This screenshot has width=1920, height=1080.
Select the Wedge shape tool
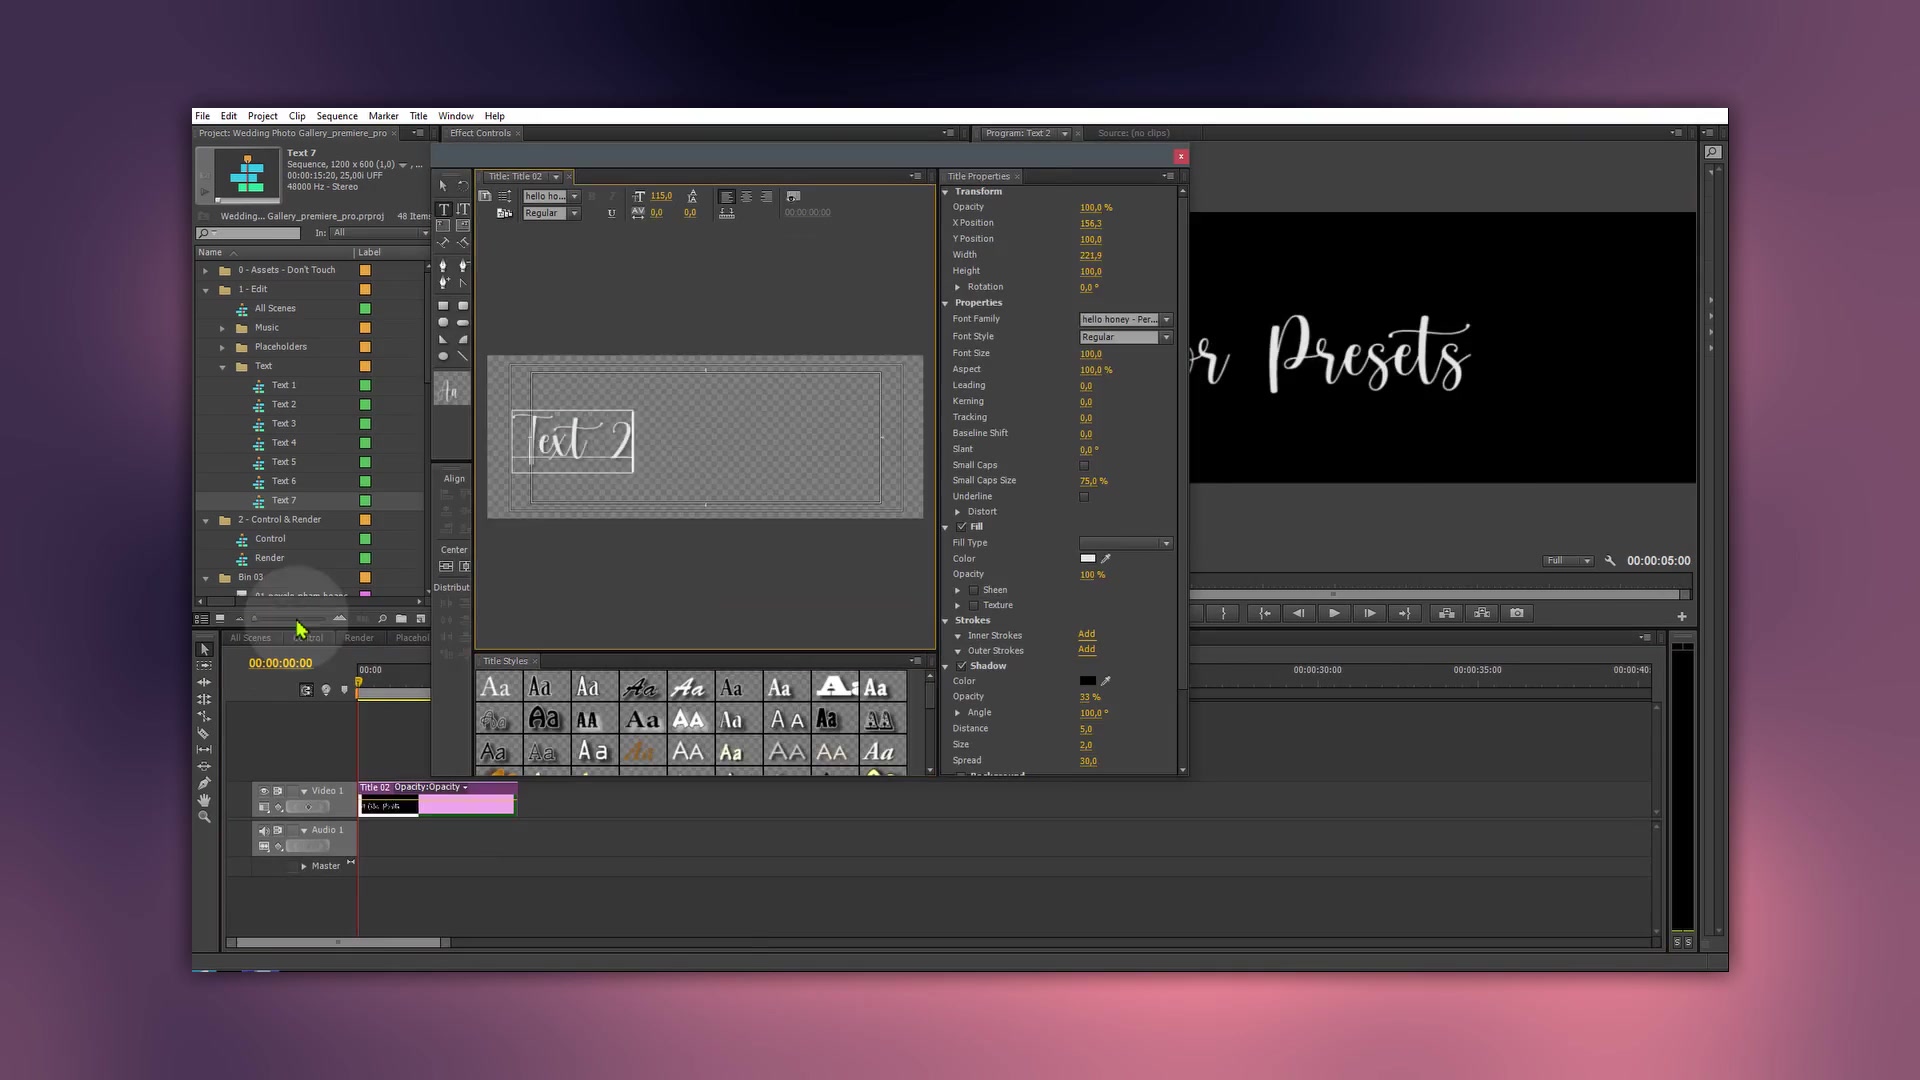point(443,339)
